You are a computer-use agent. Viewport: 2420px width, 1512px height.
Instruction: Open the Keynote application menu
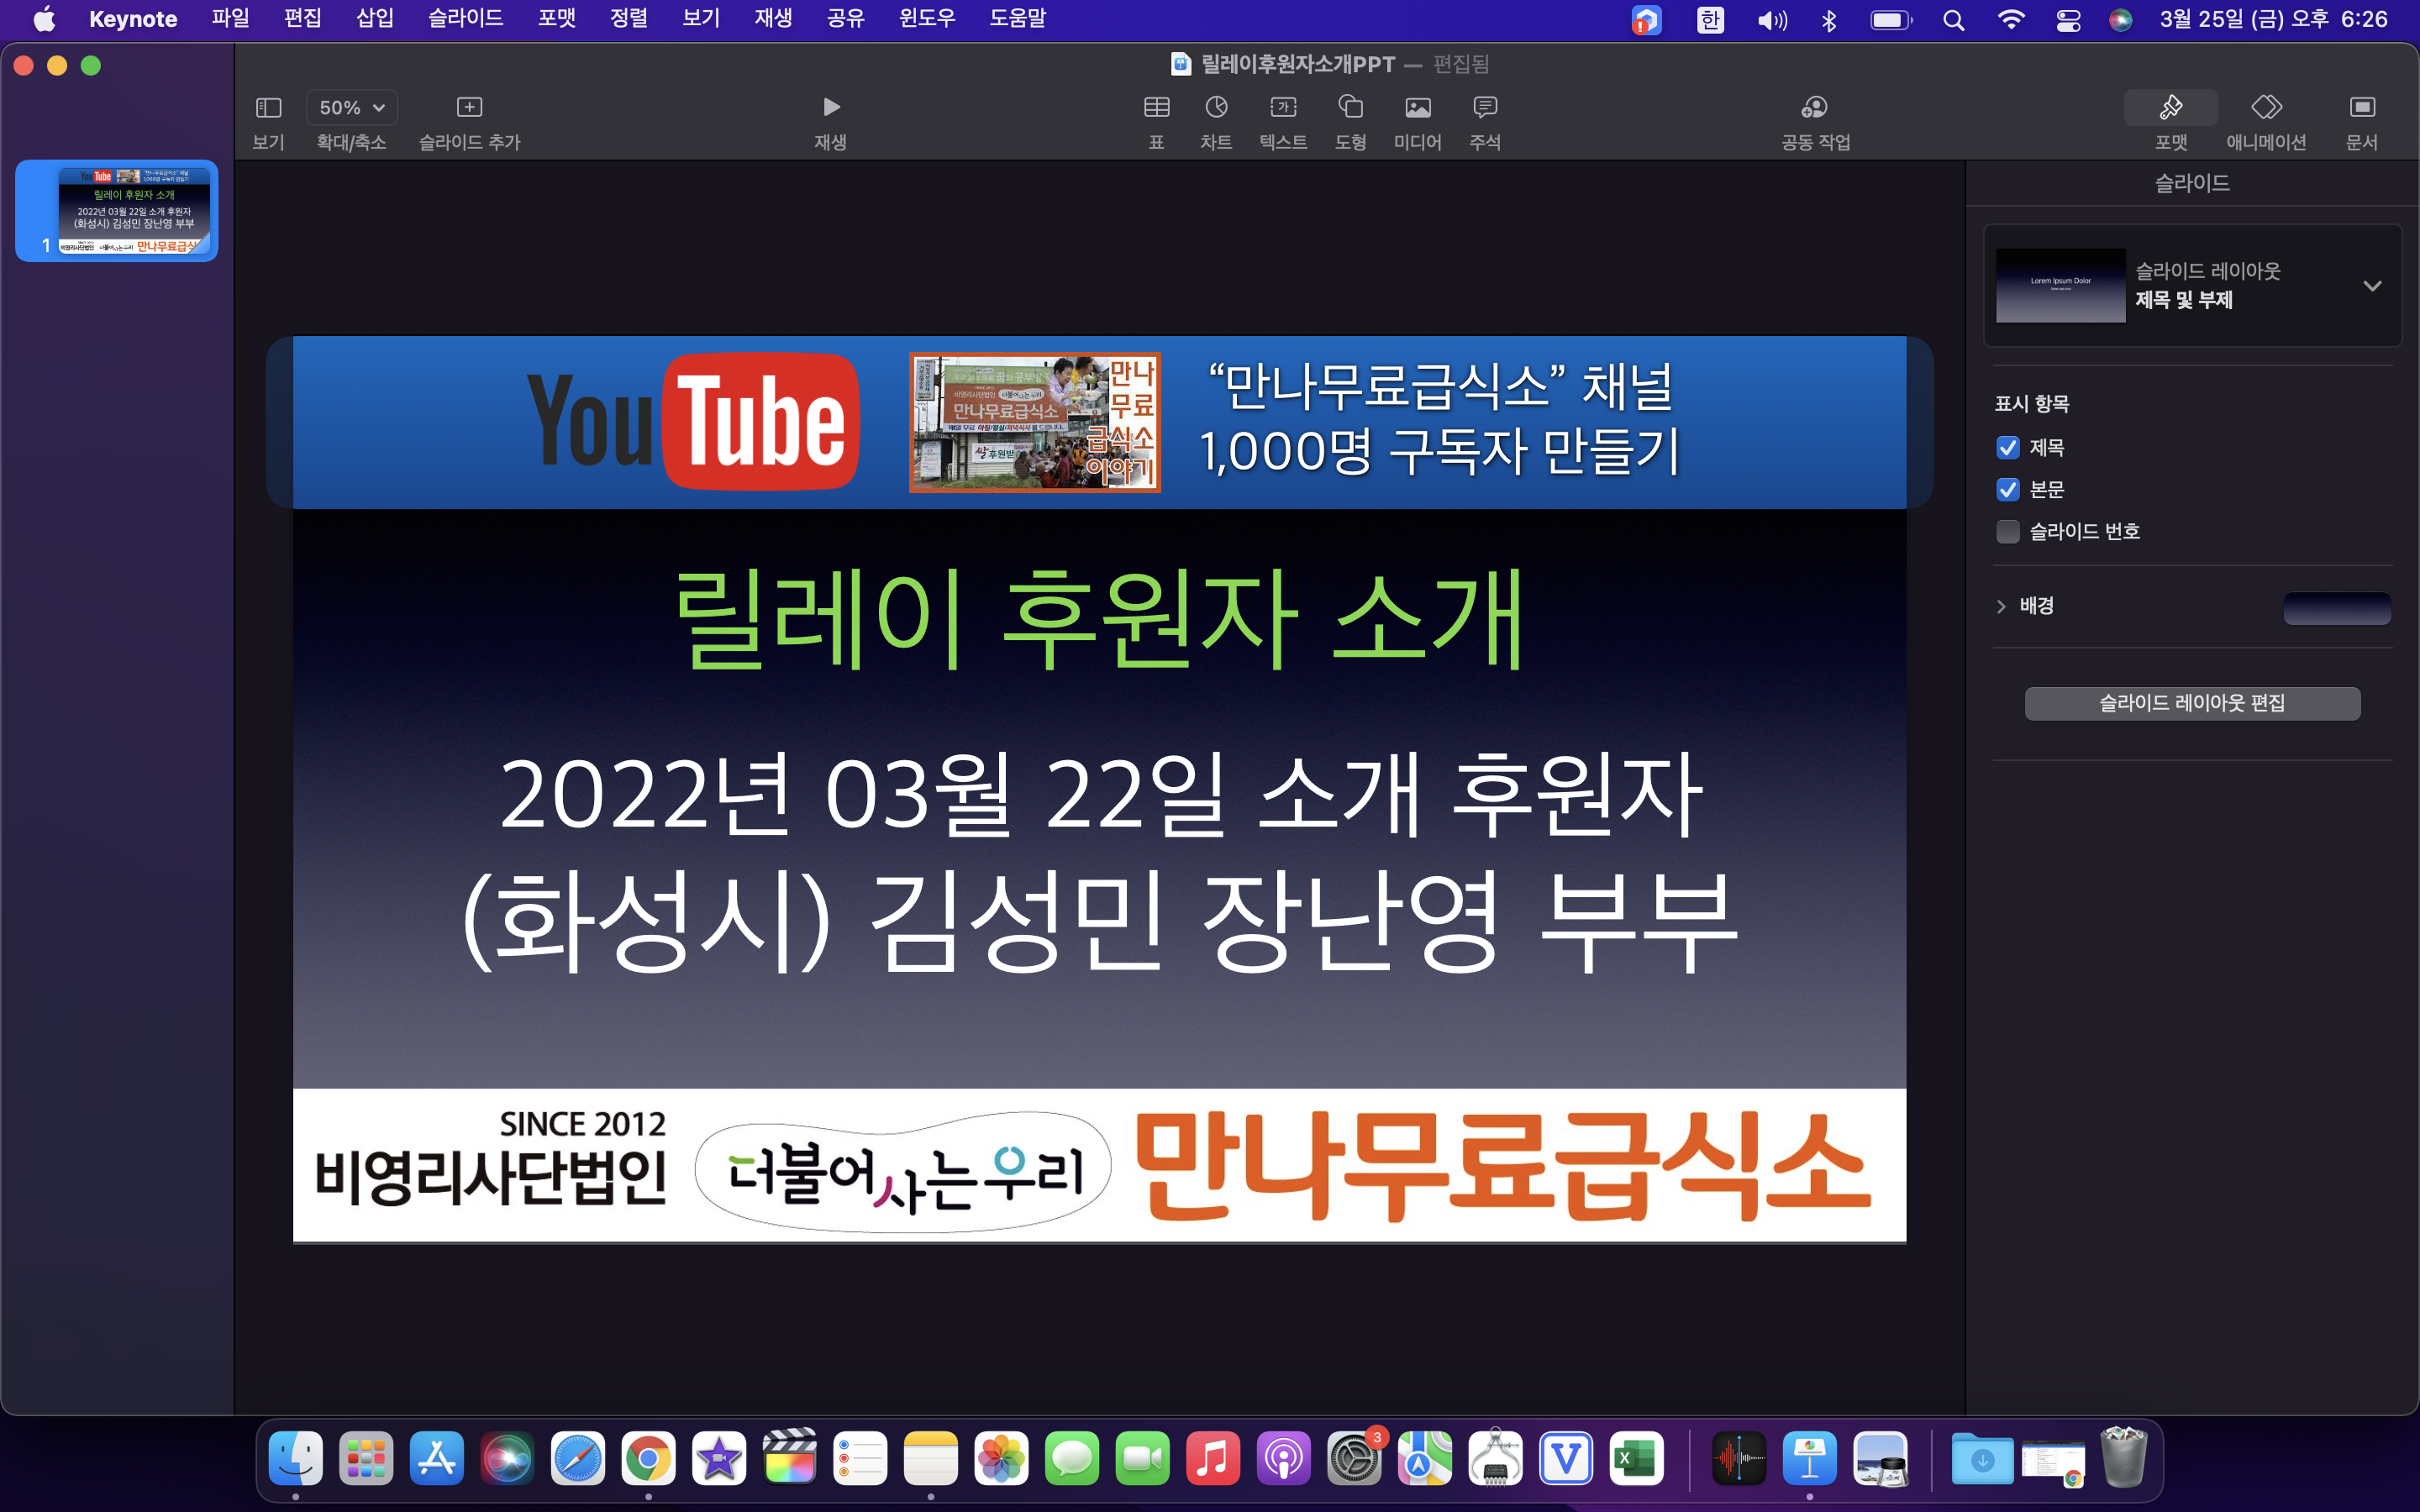[x=133, y=19]
